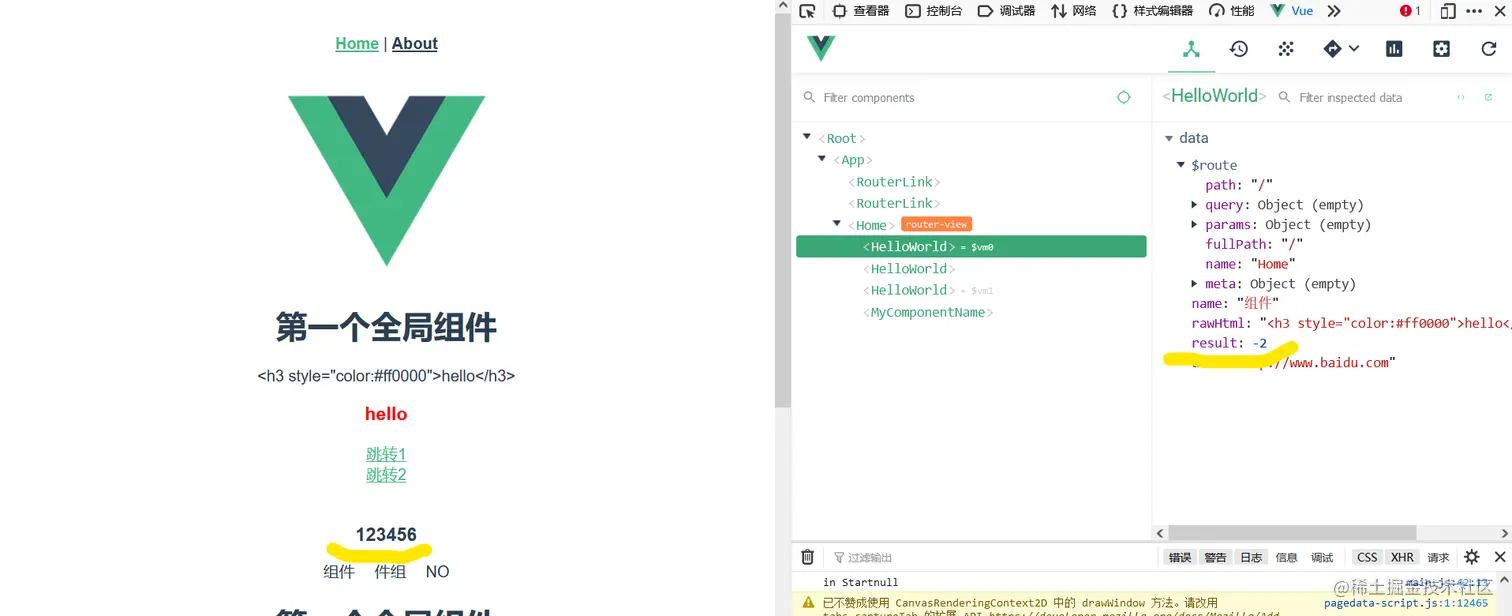1512x616 pixels.
Task: Activate the element picker icon
Action: [x=807, y=11]
